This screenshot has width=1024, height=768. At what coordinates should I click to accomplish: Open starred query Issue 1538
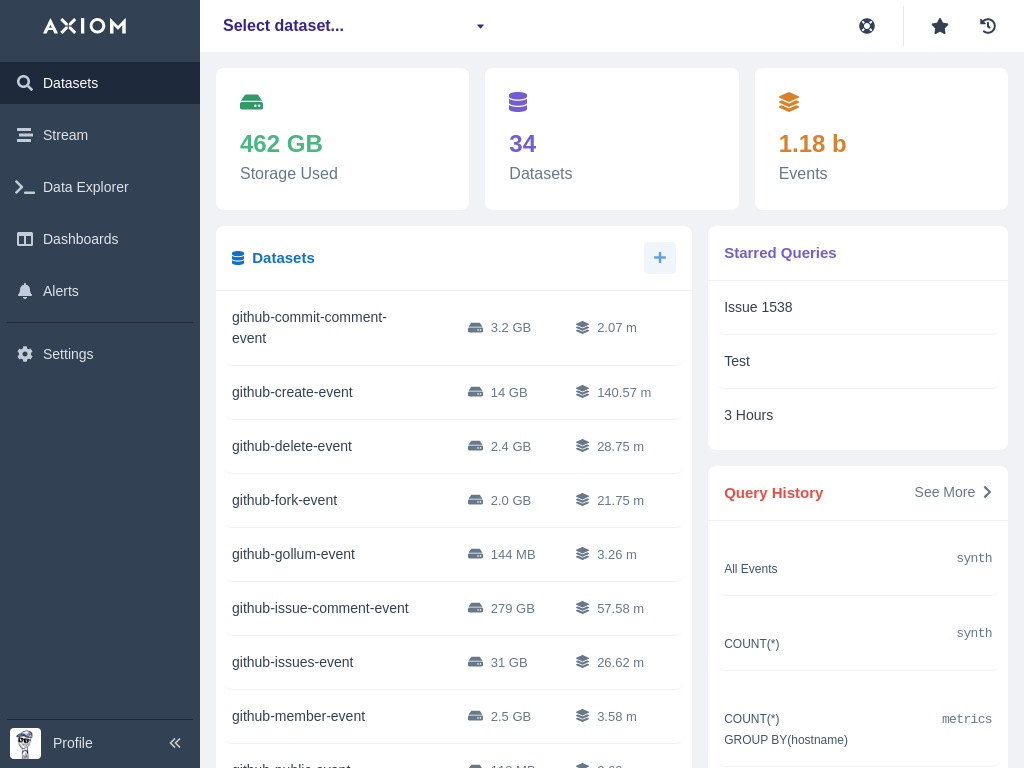click(758, 307)
